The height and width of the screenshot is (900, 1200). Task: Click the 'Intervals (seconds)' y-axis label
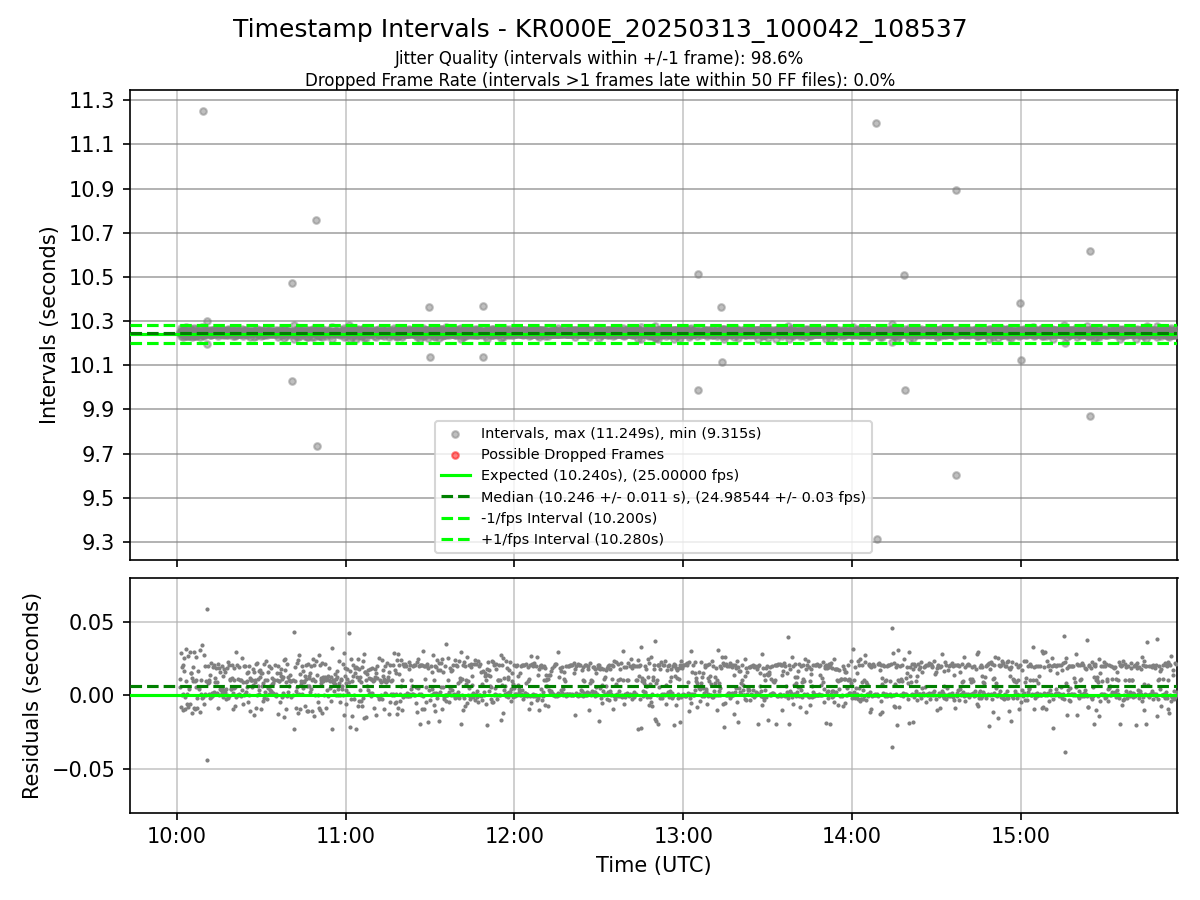(49, 325)
